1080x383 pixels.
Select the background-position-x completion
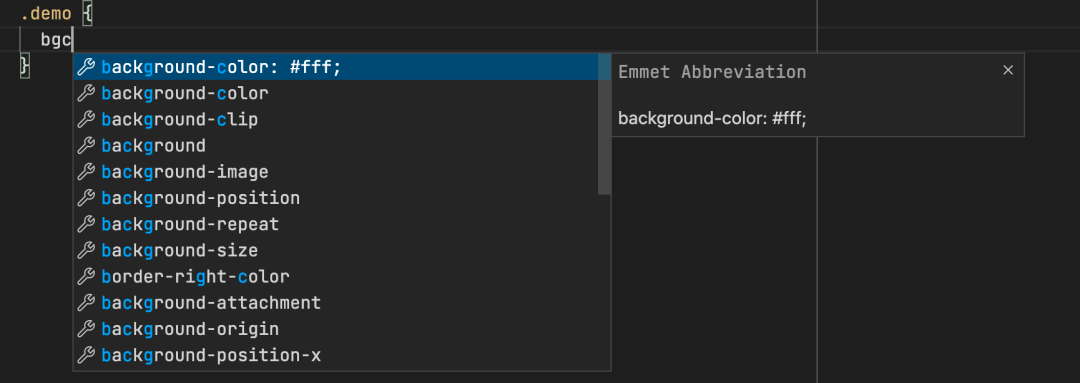tap(336, 355)
